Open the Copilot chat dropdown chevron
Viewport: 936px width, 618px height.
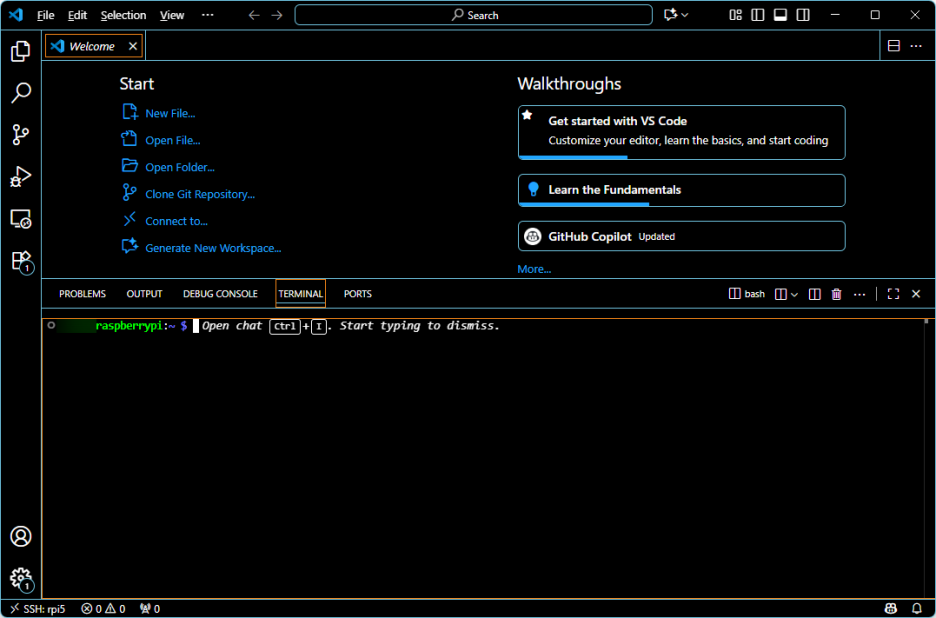tap(685, 15)
